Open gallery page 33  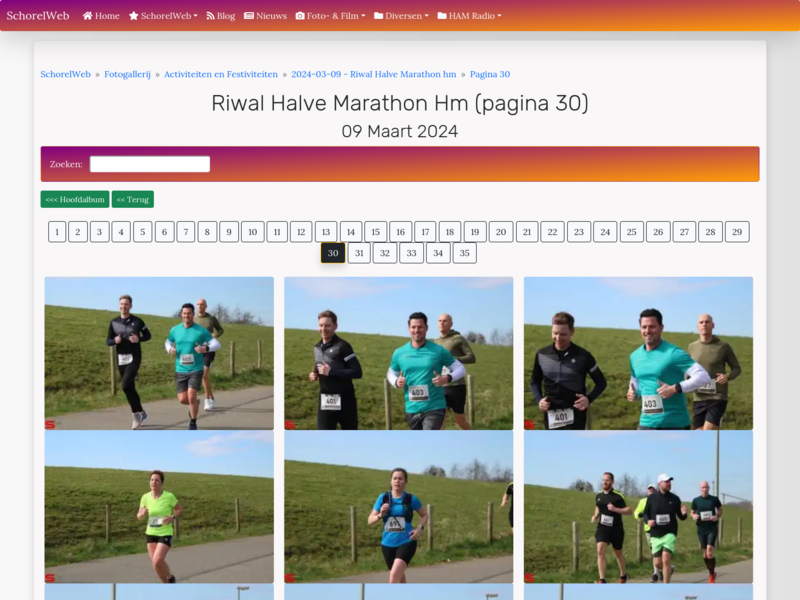tap(412, 253)
